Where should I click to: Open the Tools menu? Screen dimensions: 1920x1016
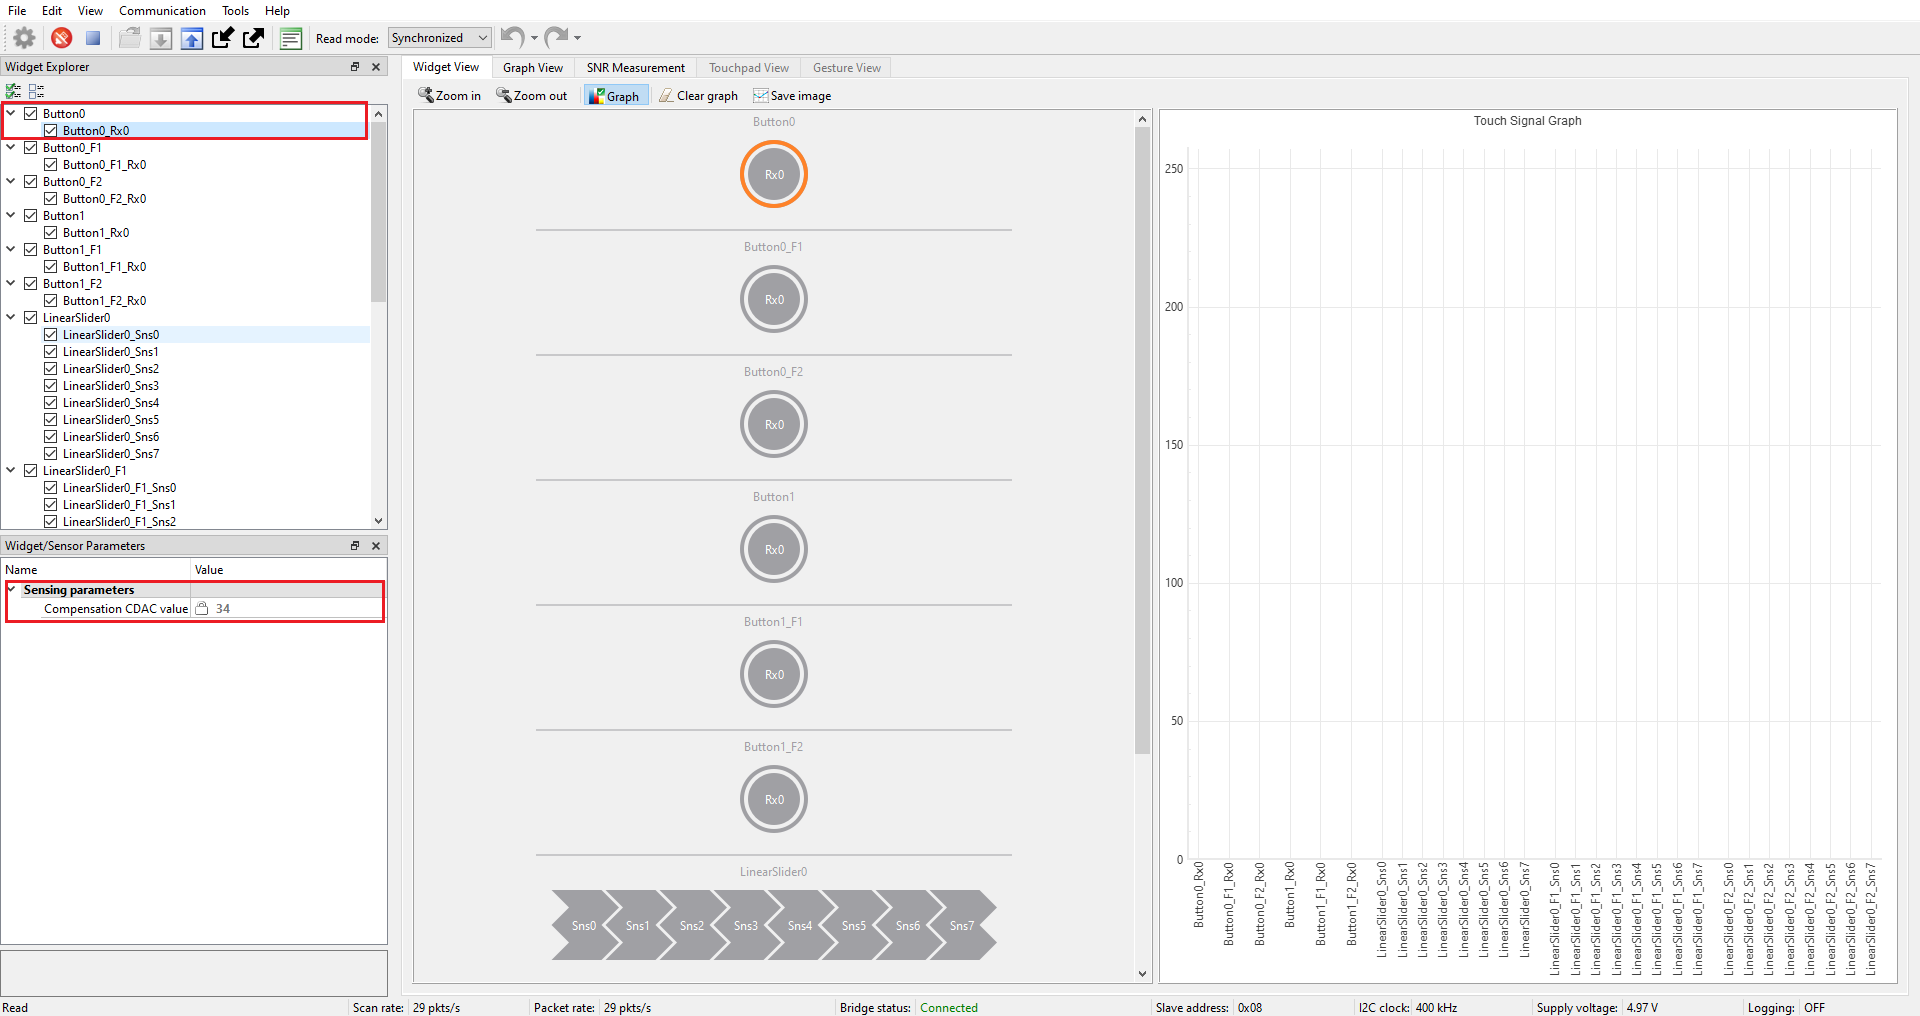[235, 11]
